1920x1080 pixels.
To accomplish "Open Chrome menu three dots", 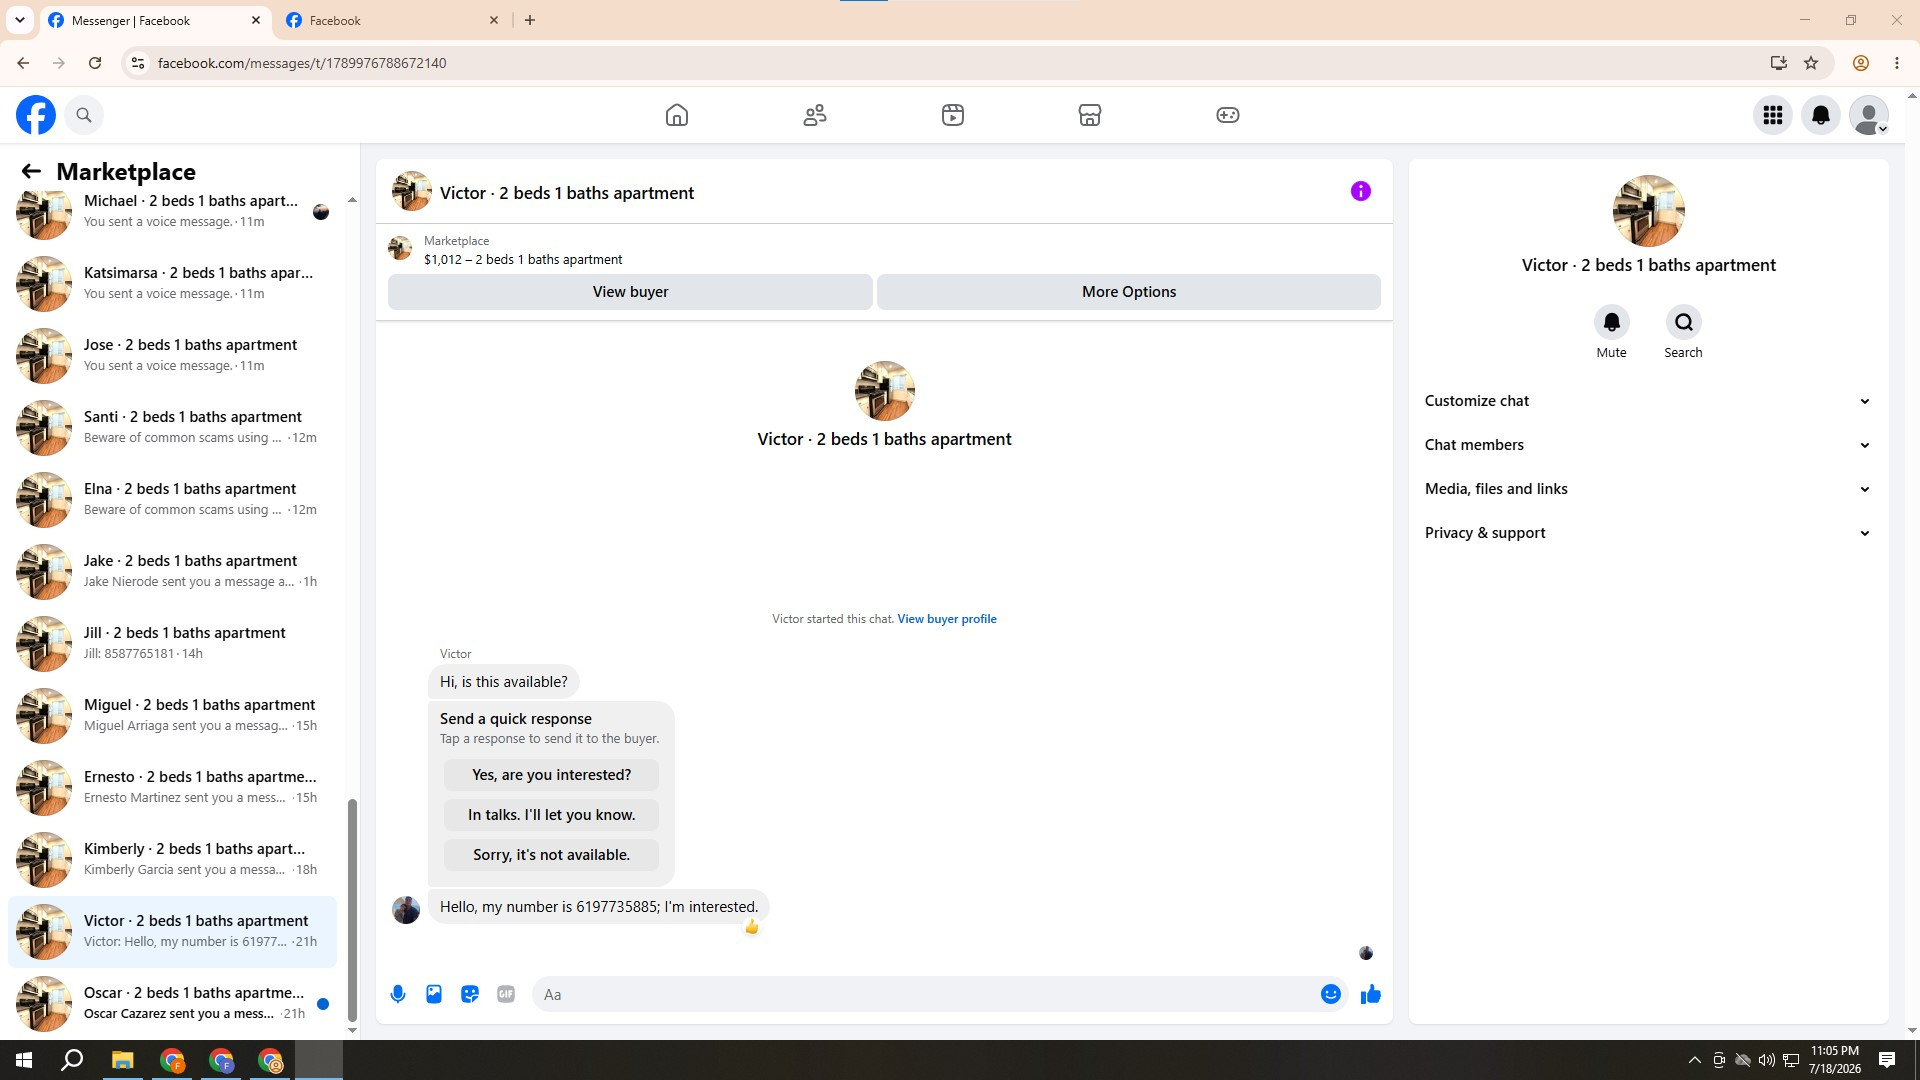I will pyautogui.click(x=1897, y=63).
